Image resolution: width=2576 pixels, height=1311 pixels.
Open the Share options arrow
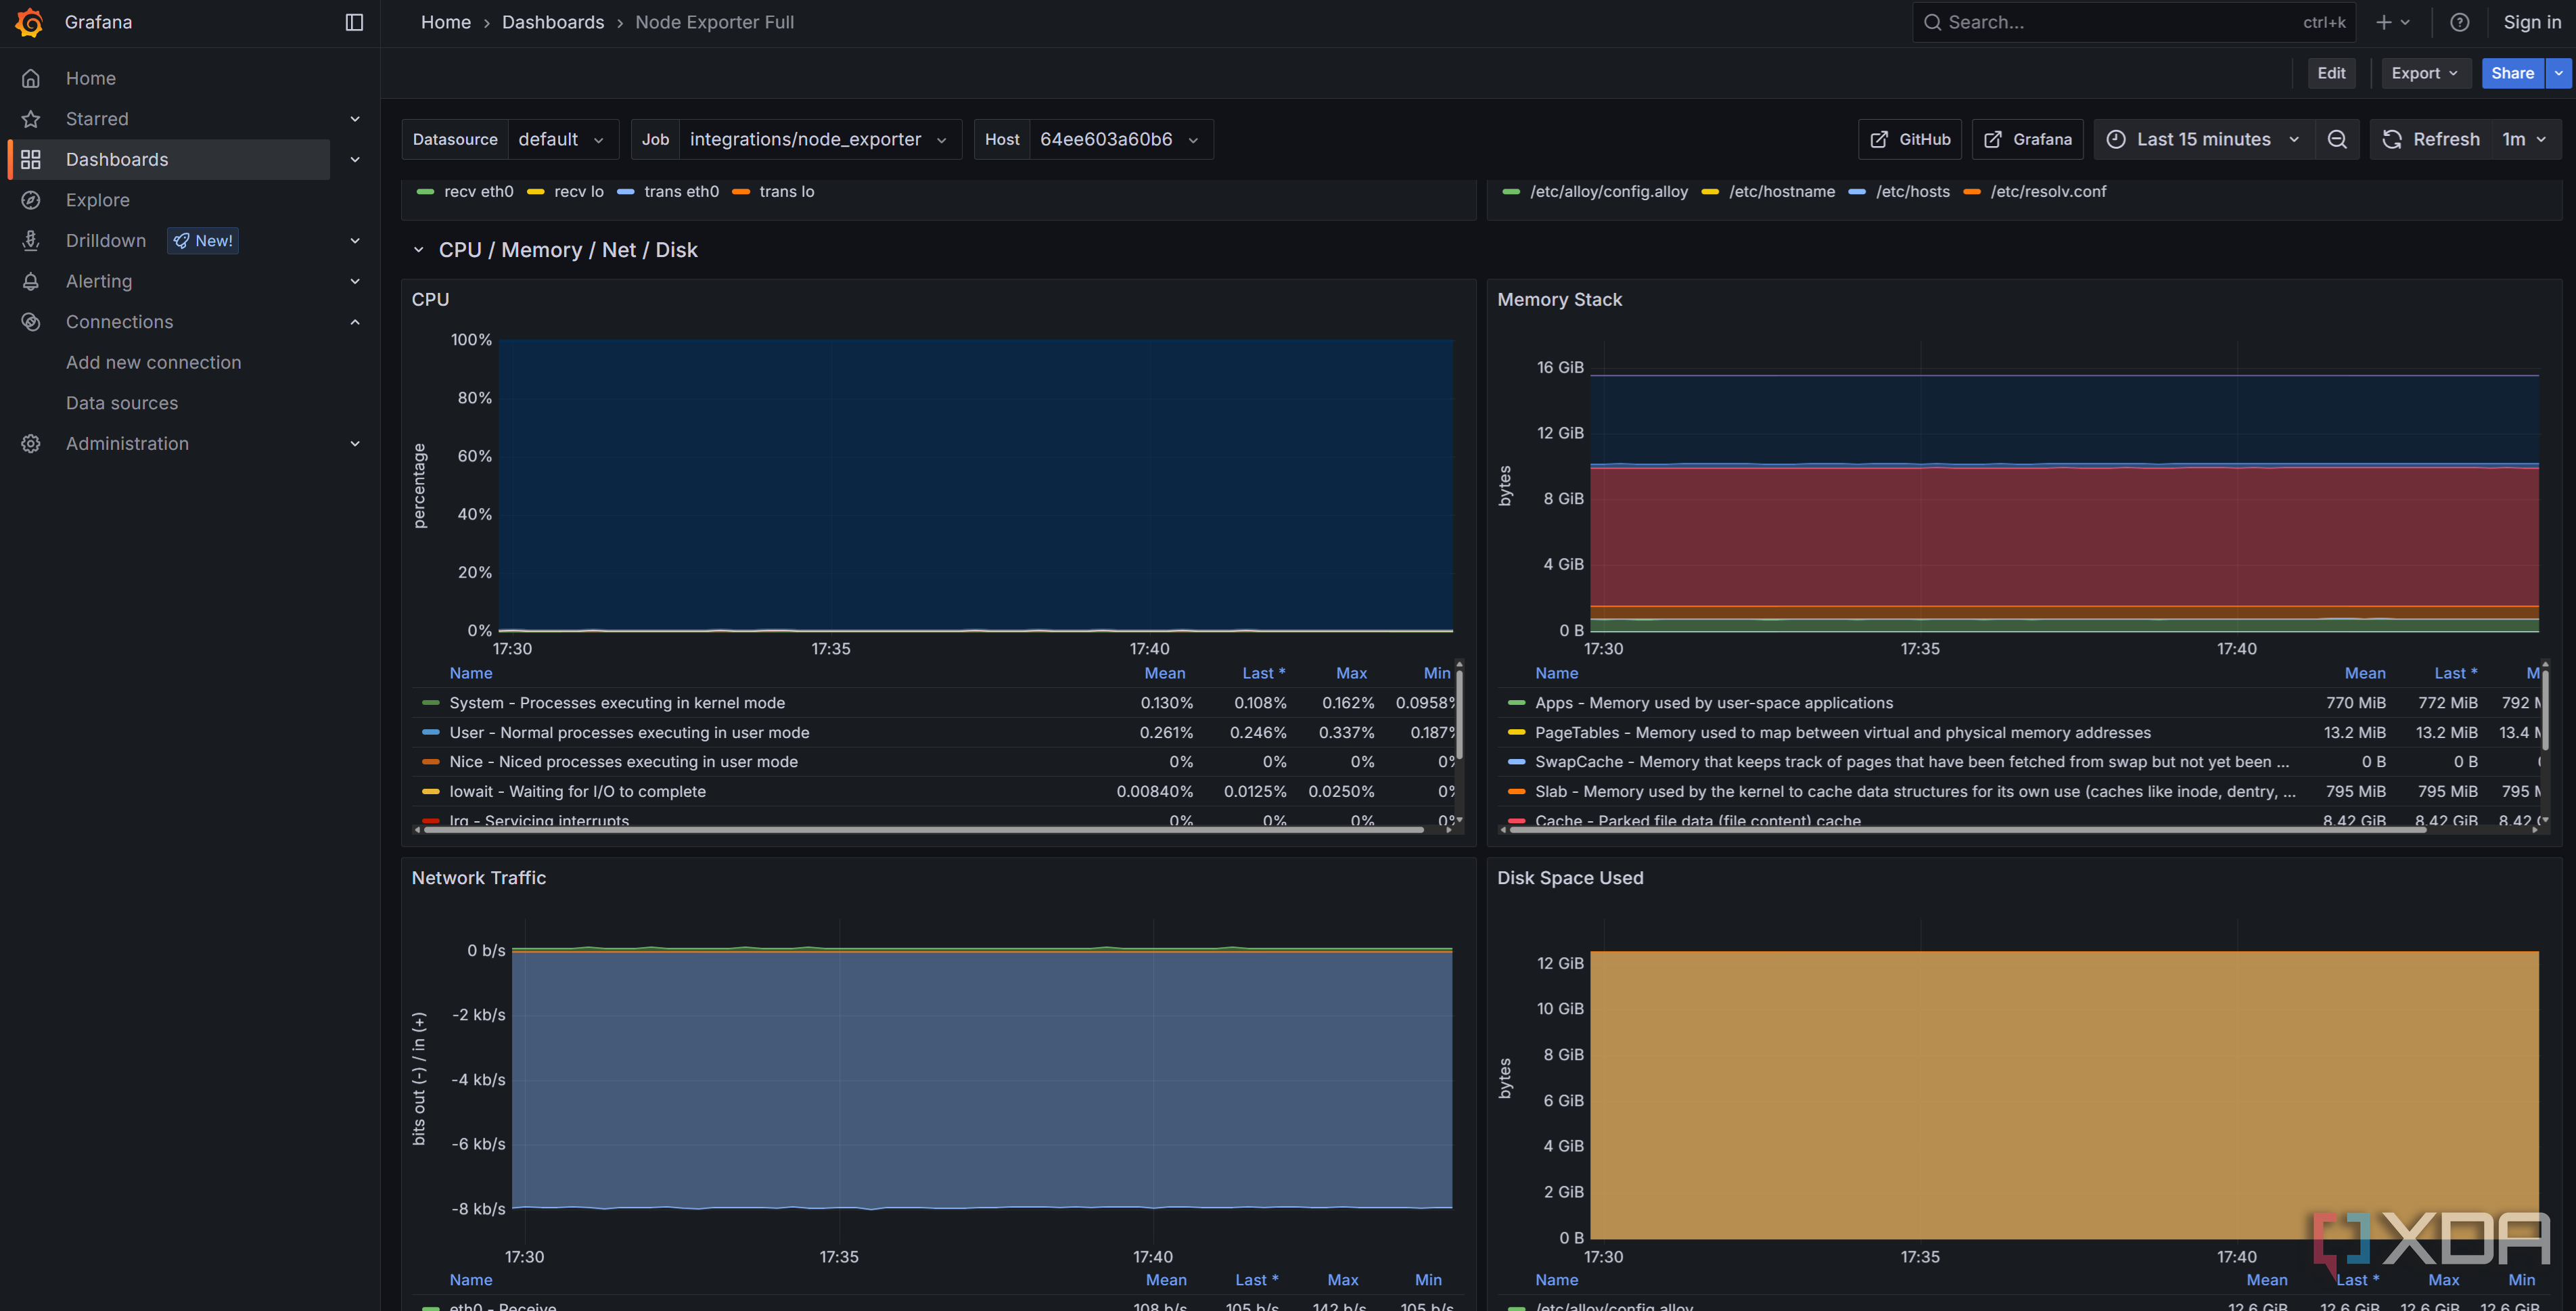click(2559, 73)
